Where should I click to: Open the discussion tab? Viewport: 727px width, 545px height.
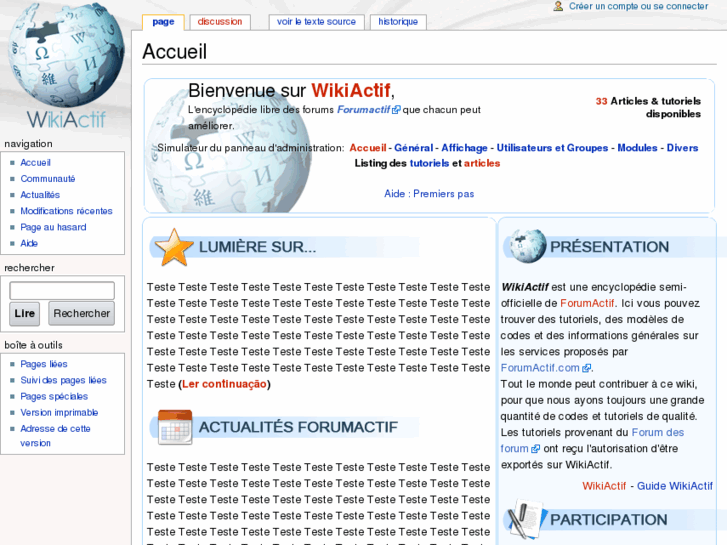pyautogui.click(x=220, y=22)
